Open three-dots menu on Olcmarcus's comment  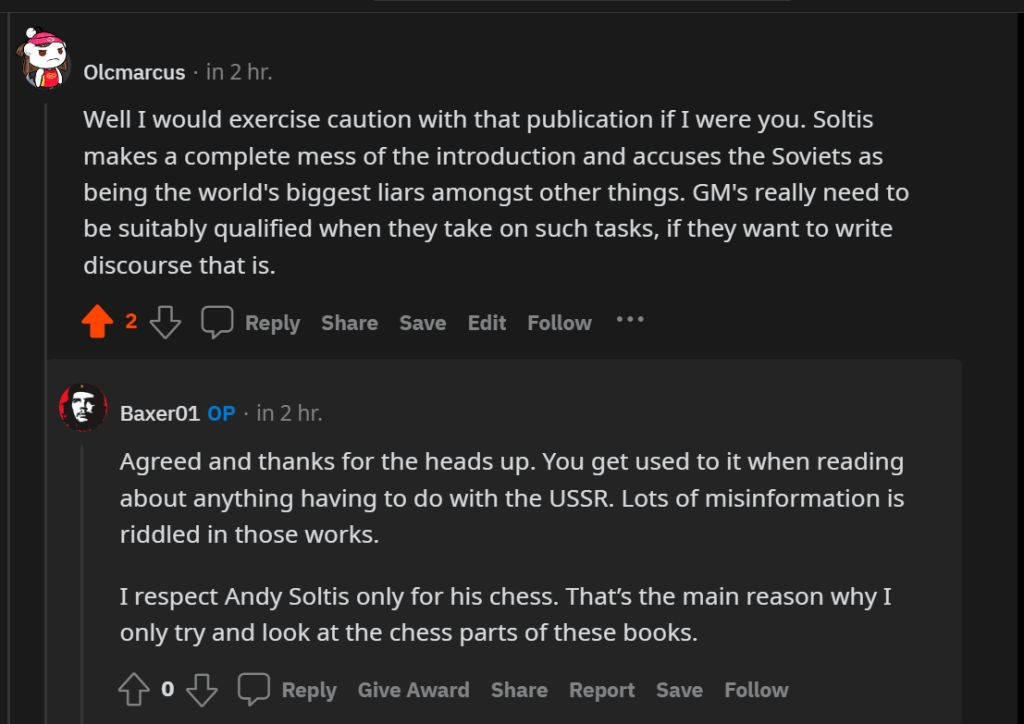630,320
